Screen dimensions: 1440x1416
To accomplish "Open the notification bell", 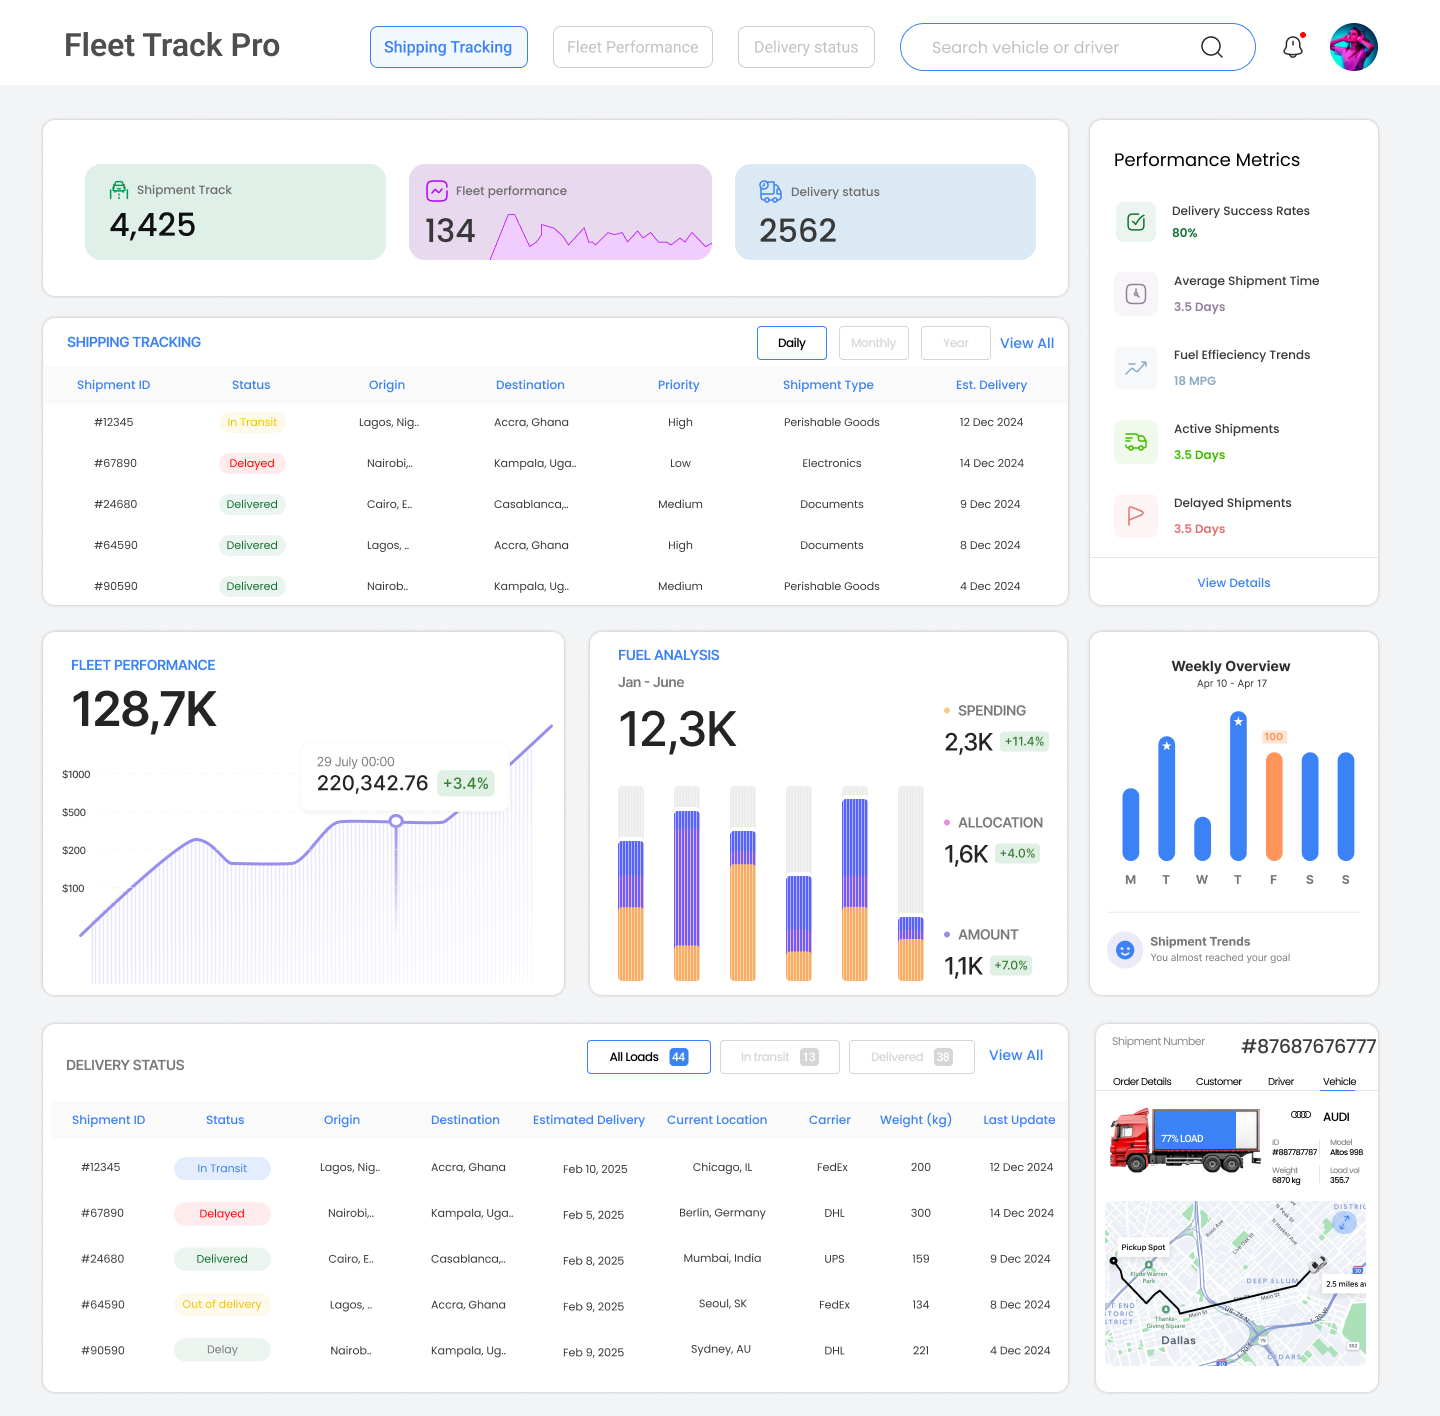I will 1293,46.
